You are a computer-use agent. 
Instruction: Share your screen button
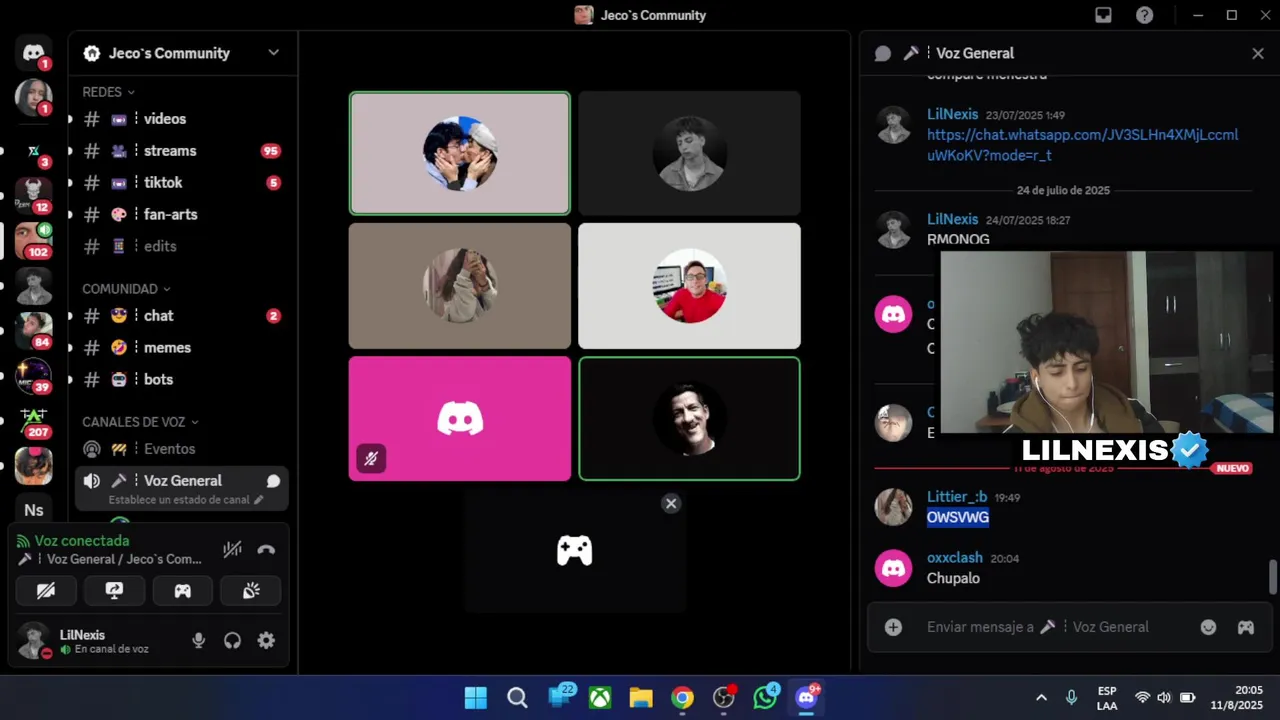pos(114,591)
